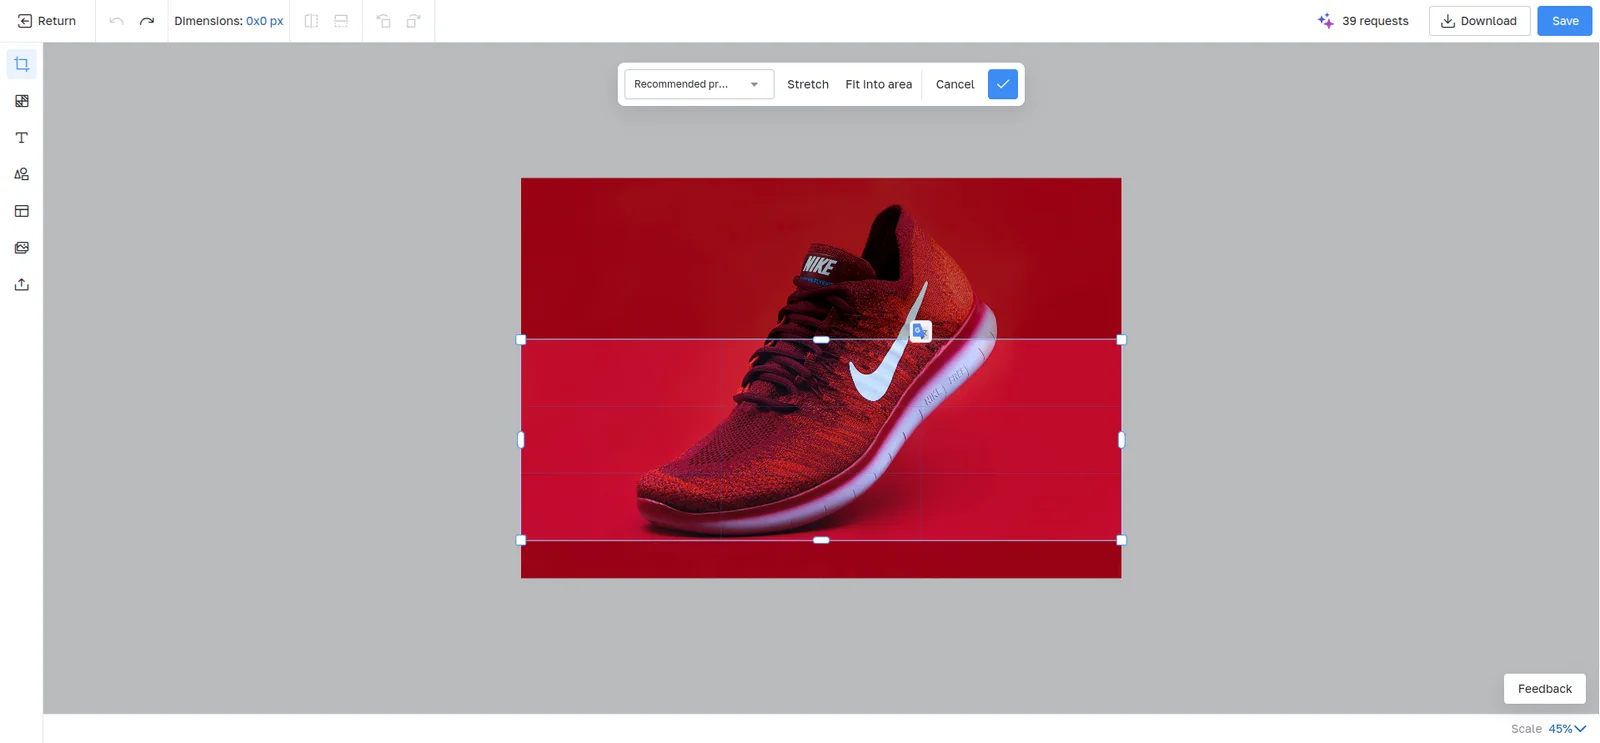Open the Feedback form
Screen dimensions: 1600x743
[x=1545, y=689]
